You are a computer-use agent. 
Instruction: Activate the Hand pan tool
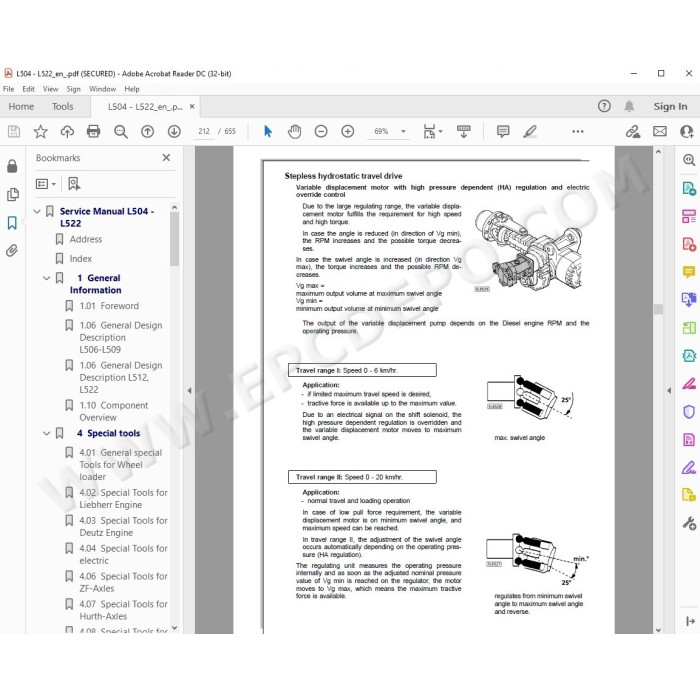(x=295, y=131)
